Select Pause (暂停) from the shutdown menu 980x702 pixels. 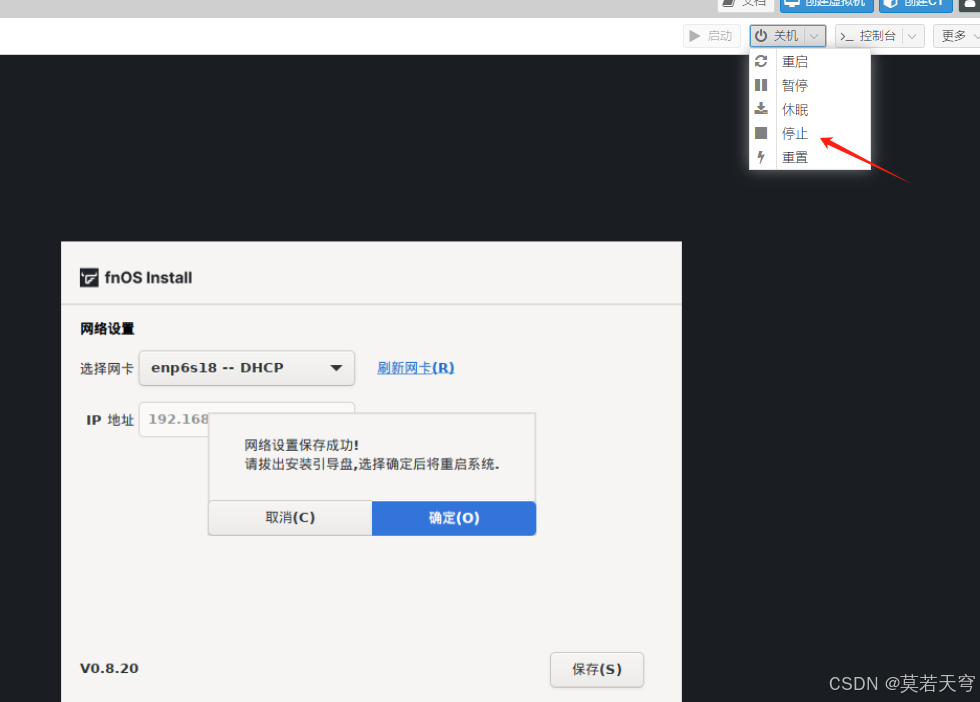[809, 85]
